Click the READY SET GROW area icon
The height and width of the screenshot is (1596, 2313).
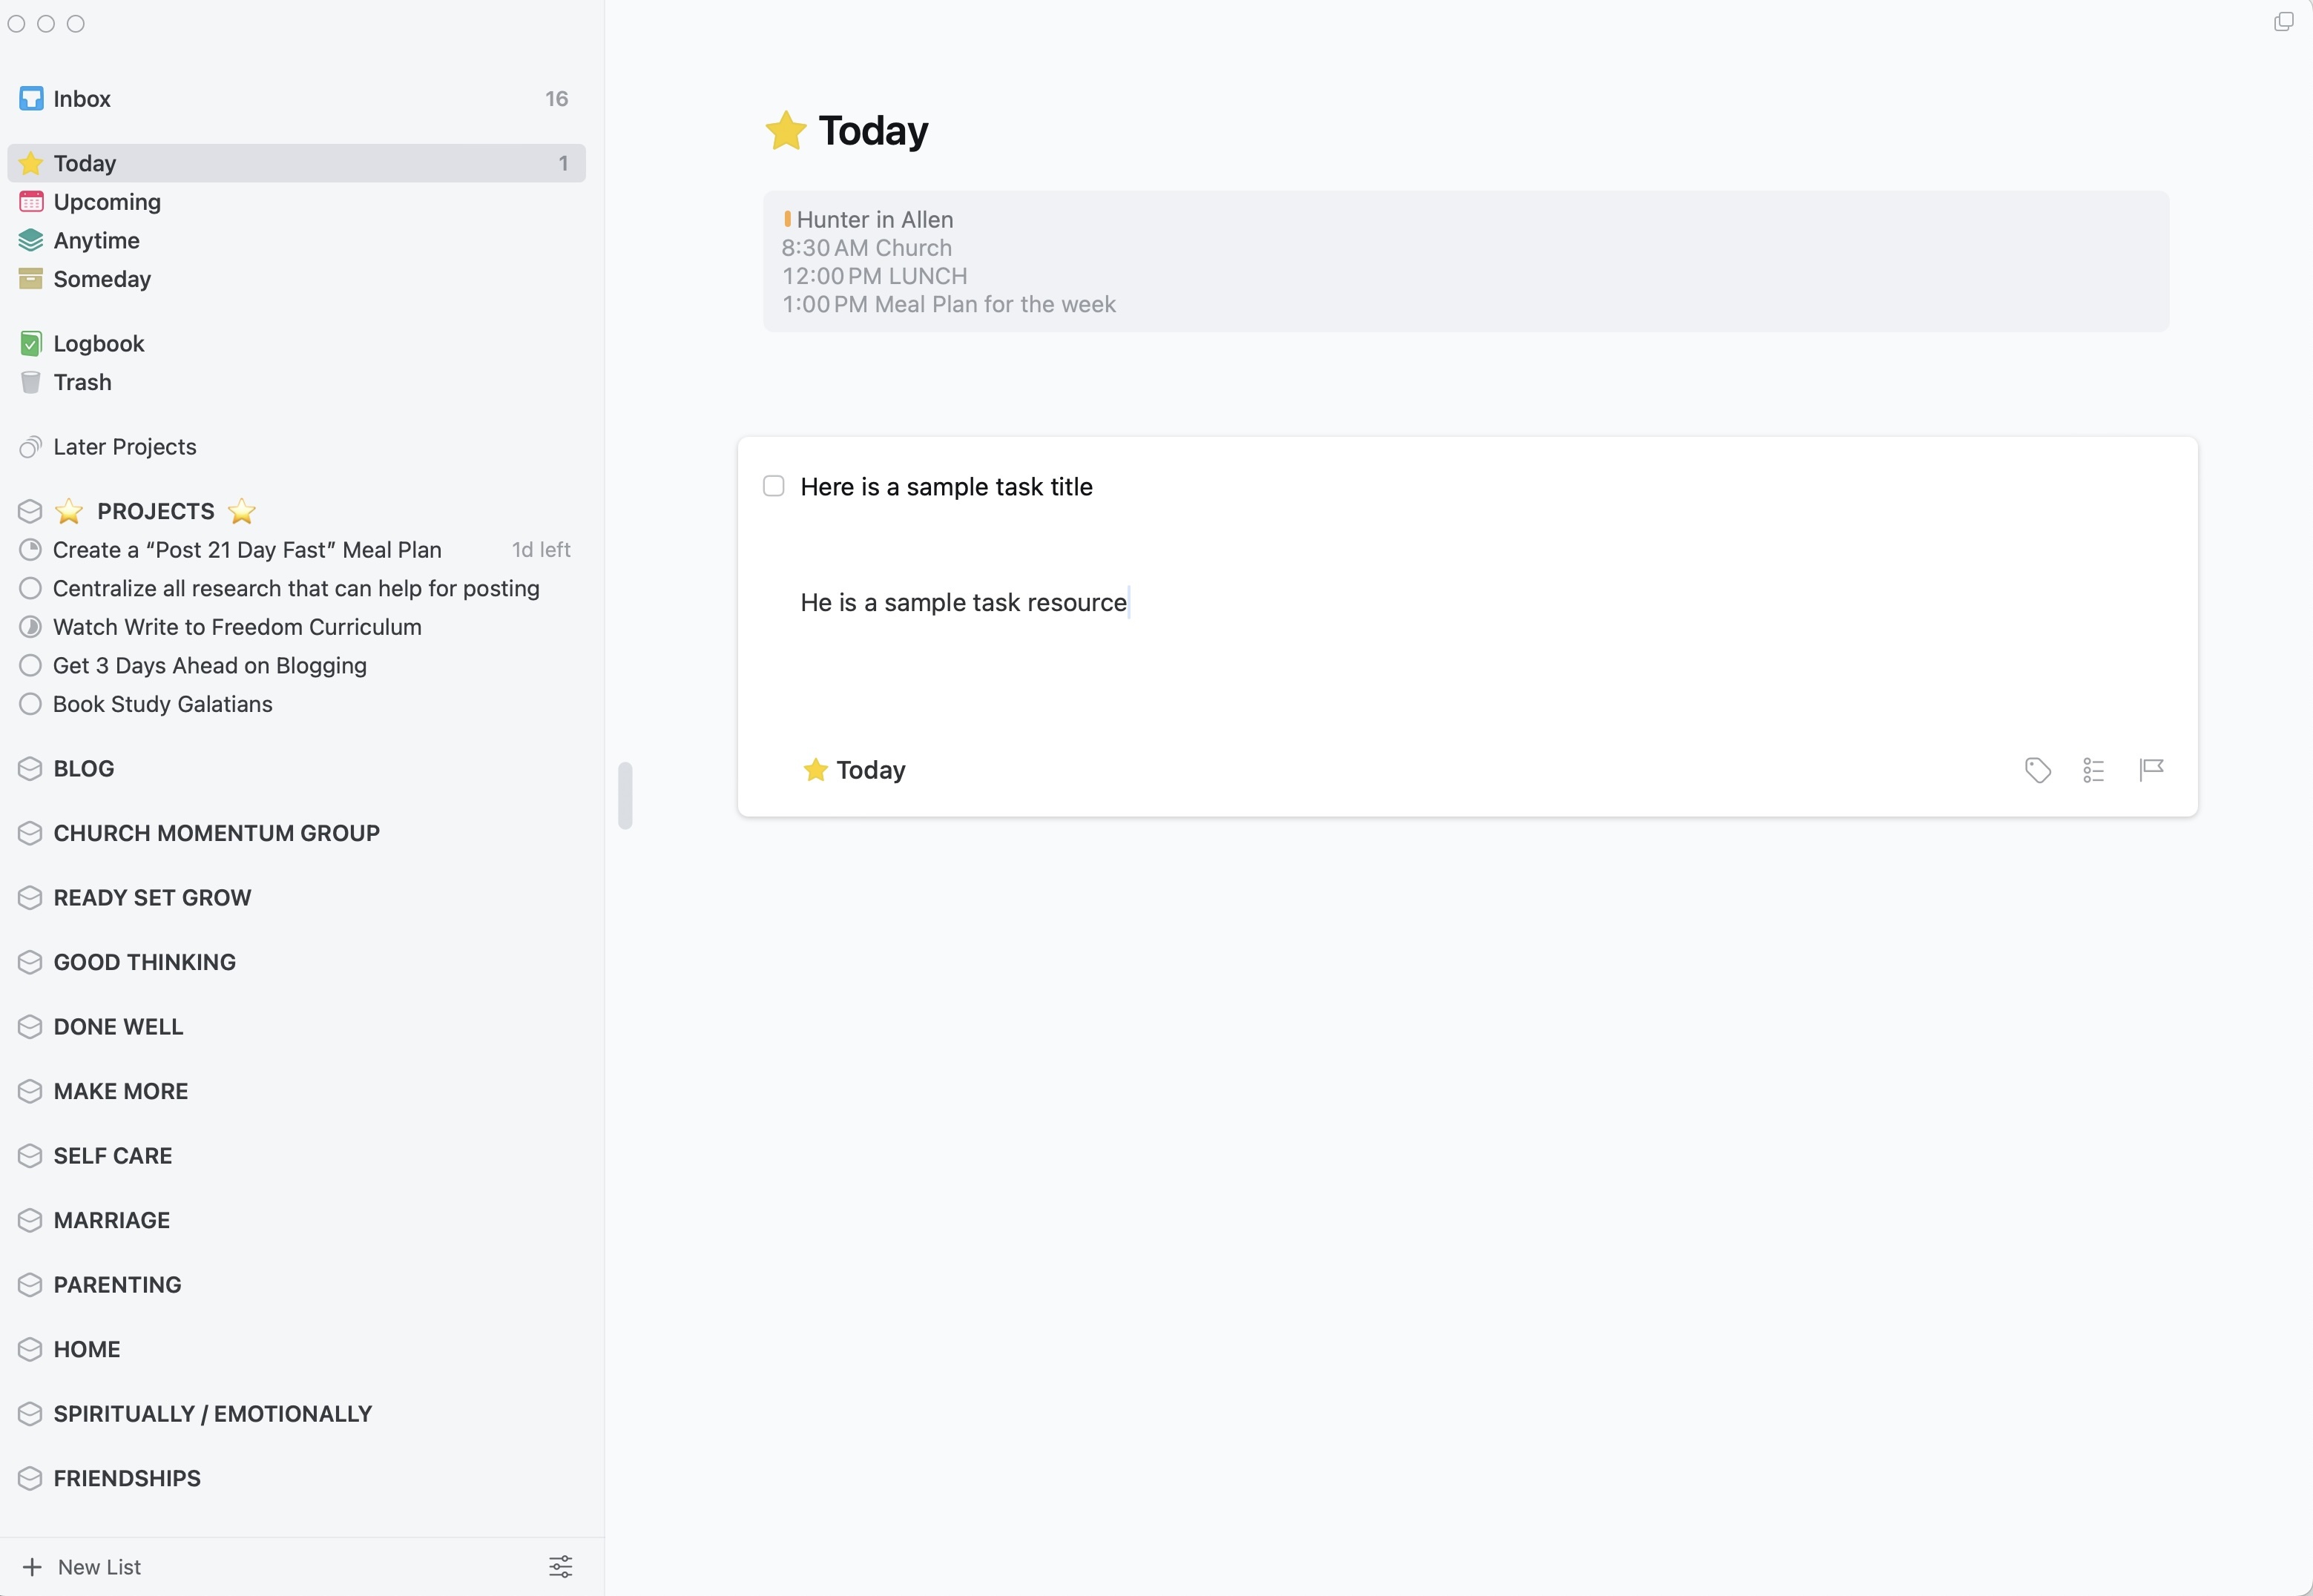(30, 898)
